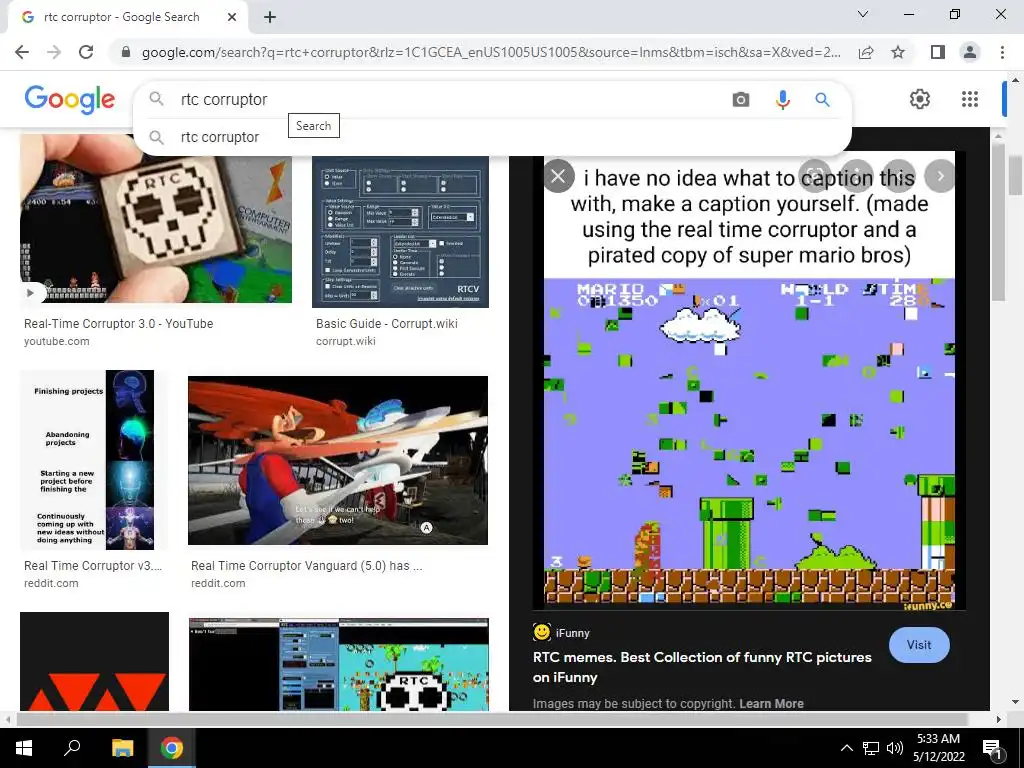The width and height of the screenshot is (1024, 768).
Task: Click the address bar URL
Action: pos(491,52)
